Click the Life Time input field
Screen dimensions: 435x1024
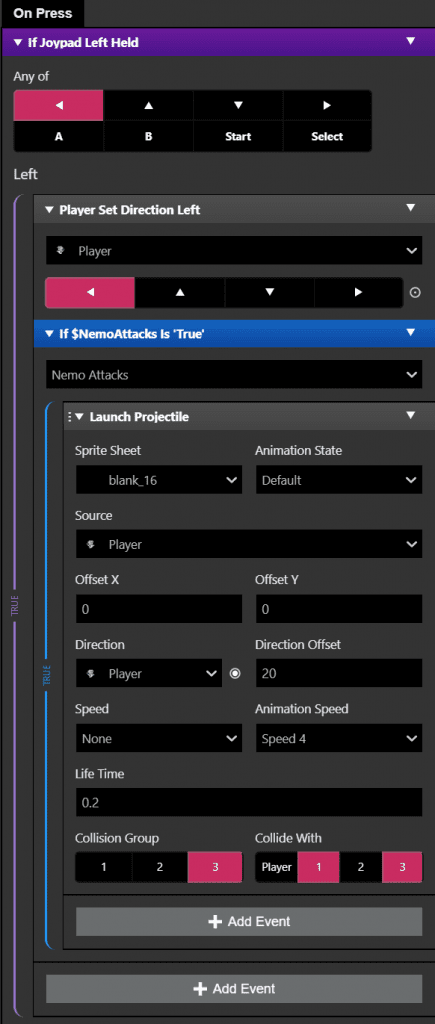(249, 802)
